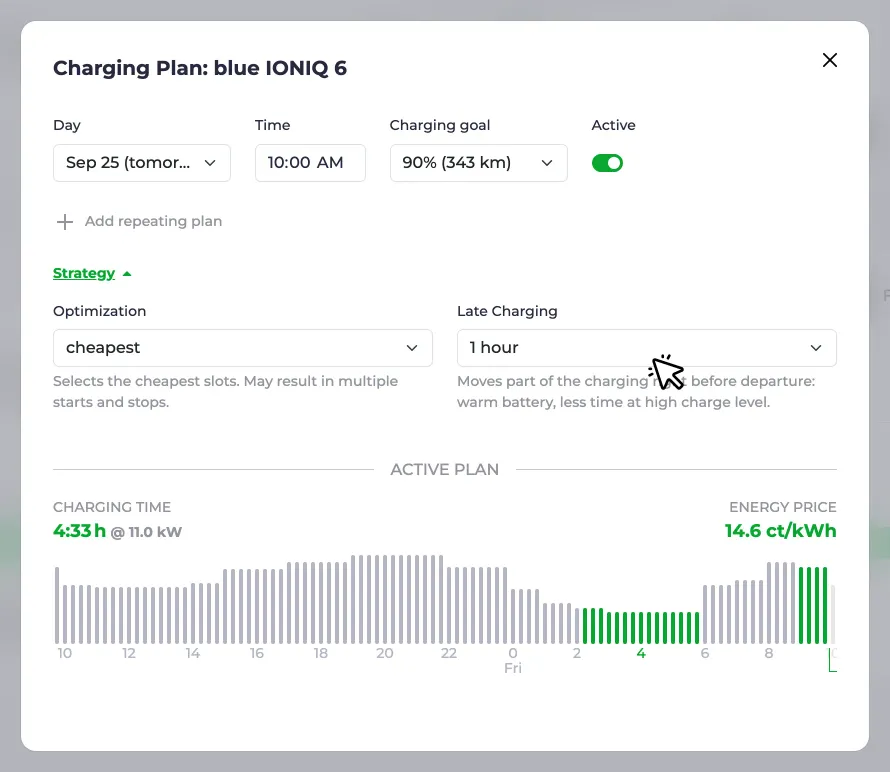Open the Late Charging dropdown set to 1 hour
This screenshot has height=772, width=890.
coord(646,348)
